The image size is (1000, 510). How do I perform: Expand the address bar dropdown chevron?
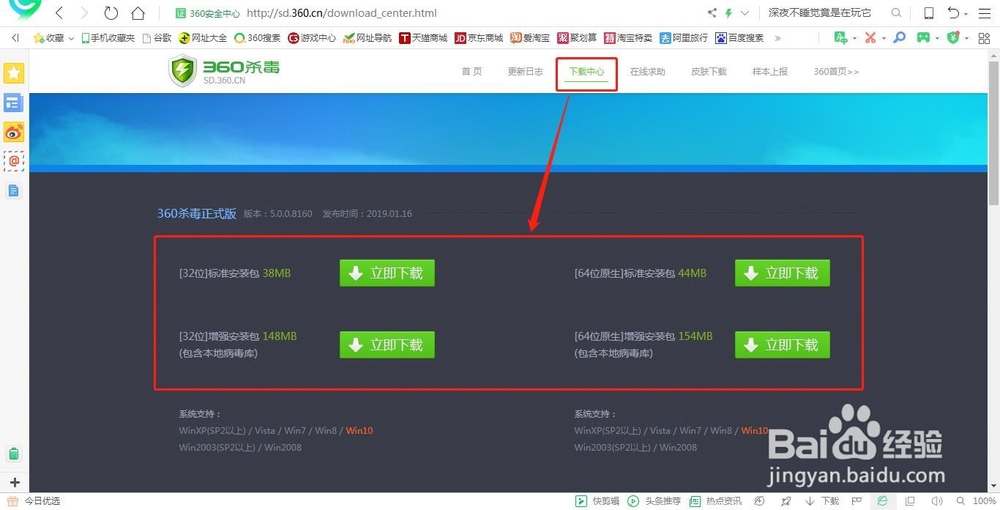[744, 13]
